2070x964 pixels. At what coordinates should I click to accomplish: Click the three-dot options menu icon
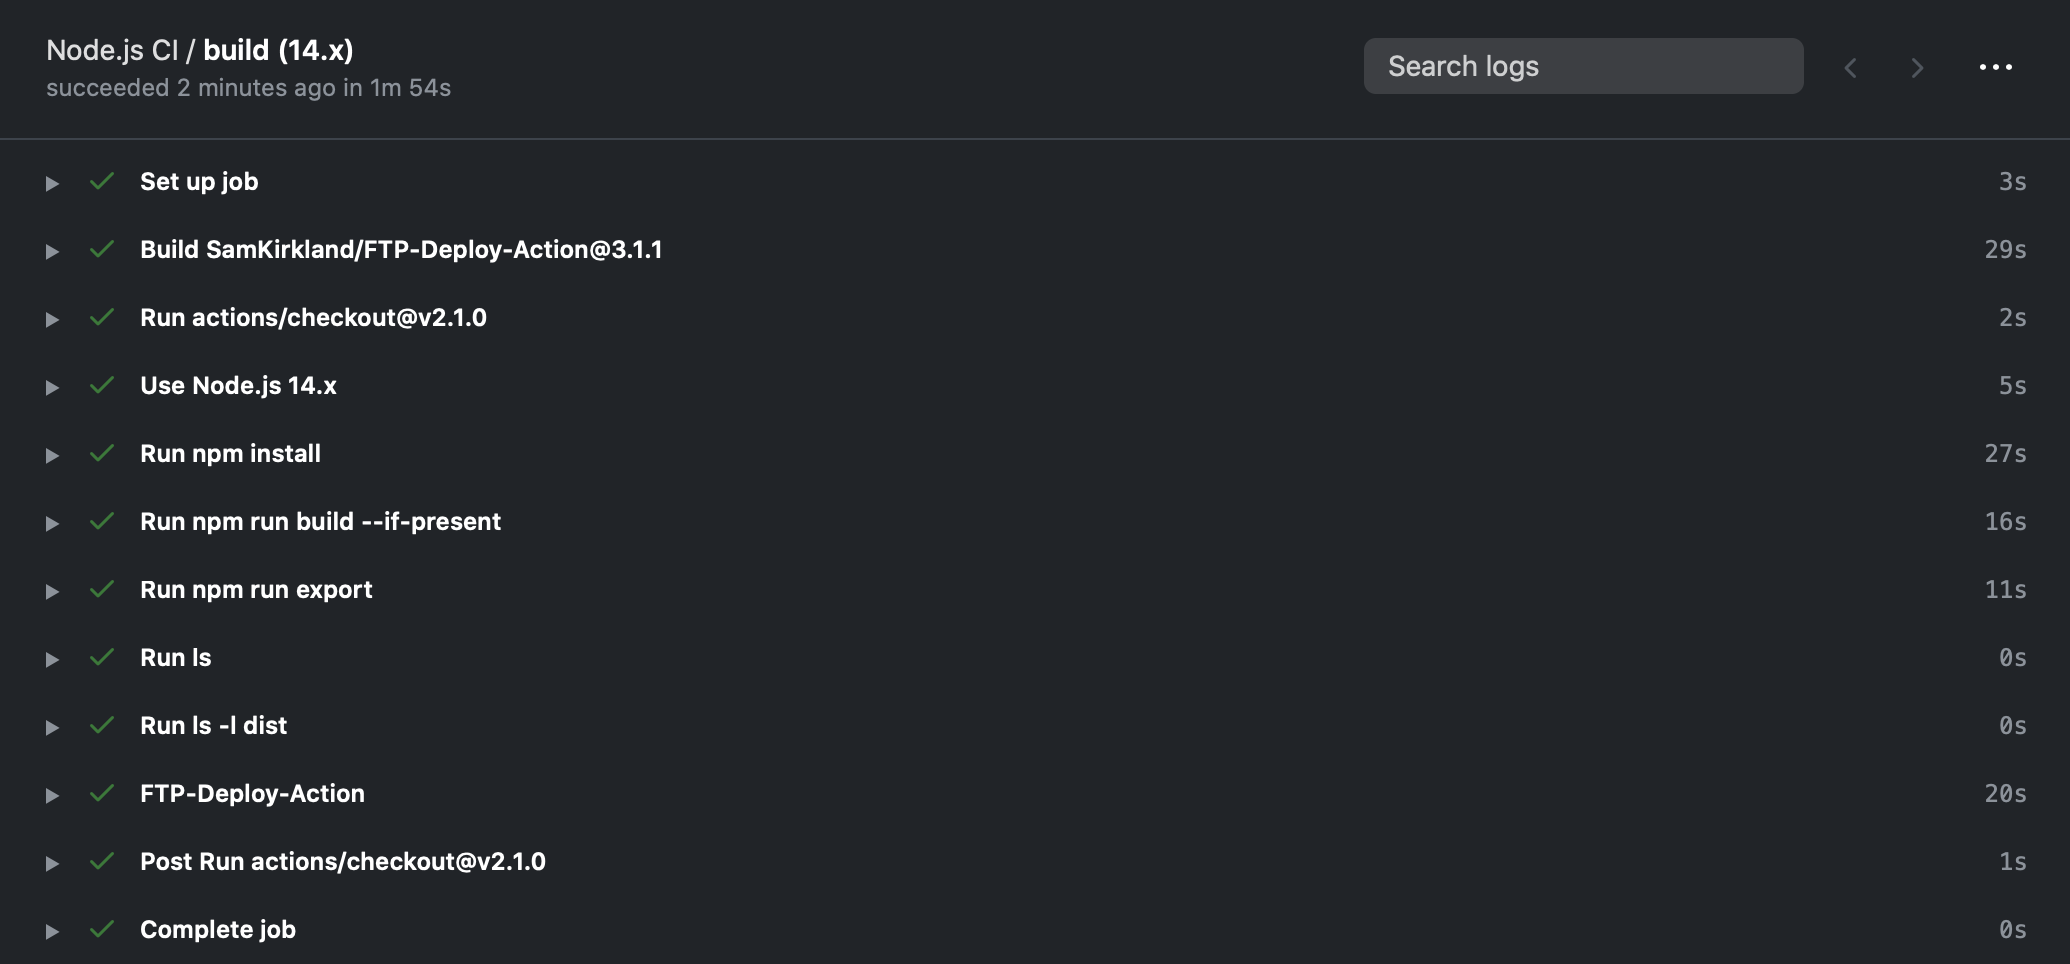pos(1995,67)
